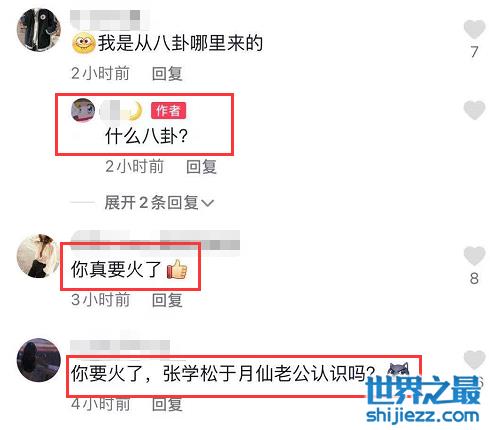Tap the red 作者 badge
The height and width of the screenshot is (430, 490).
[168, 110]
